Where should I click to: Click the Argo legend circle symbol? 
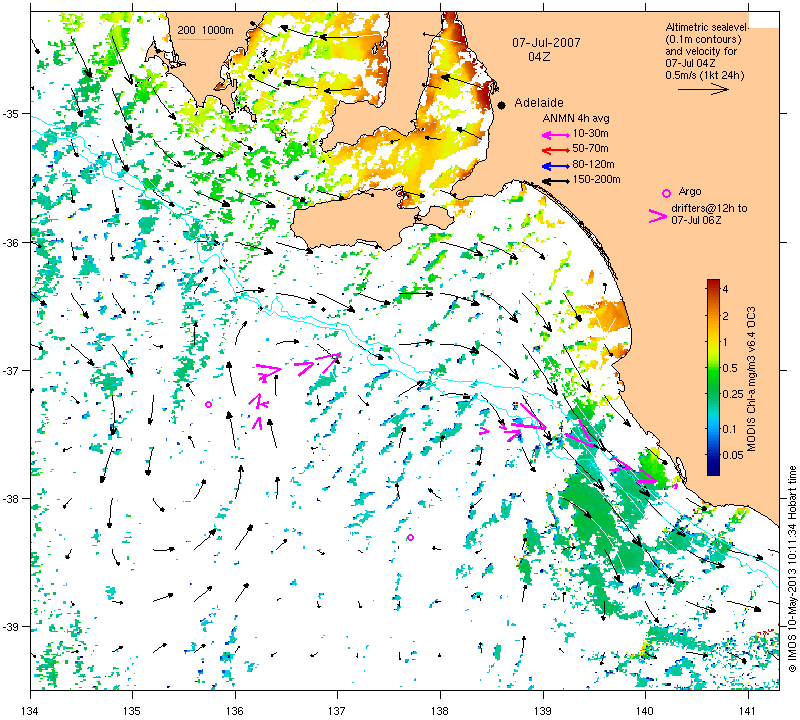tap(666, 193)
